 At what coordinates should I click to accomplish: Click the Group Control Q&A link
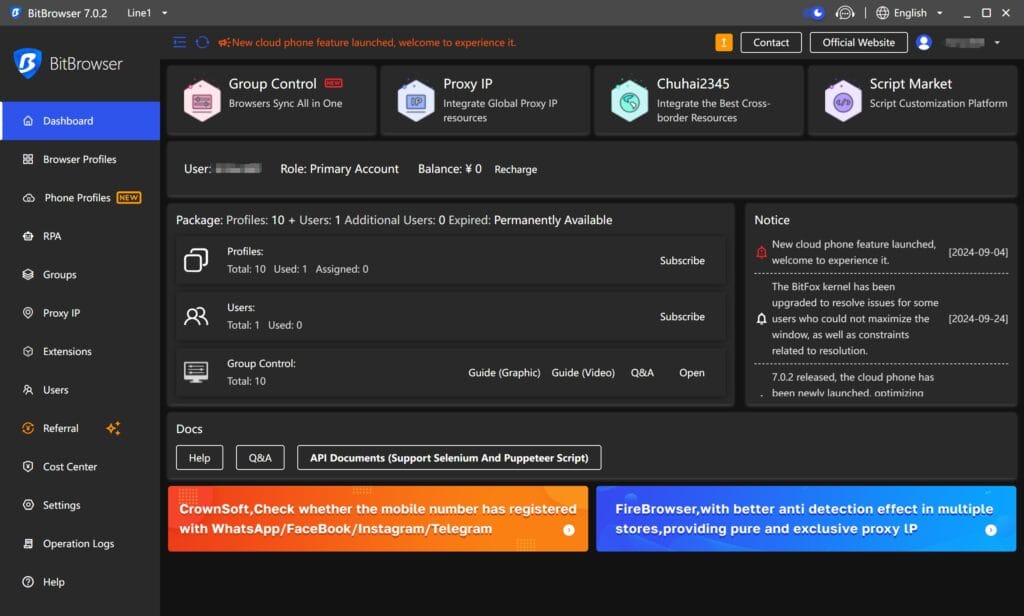pos(642,373)
